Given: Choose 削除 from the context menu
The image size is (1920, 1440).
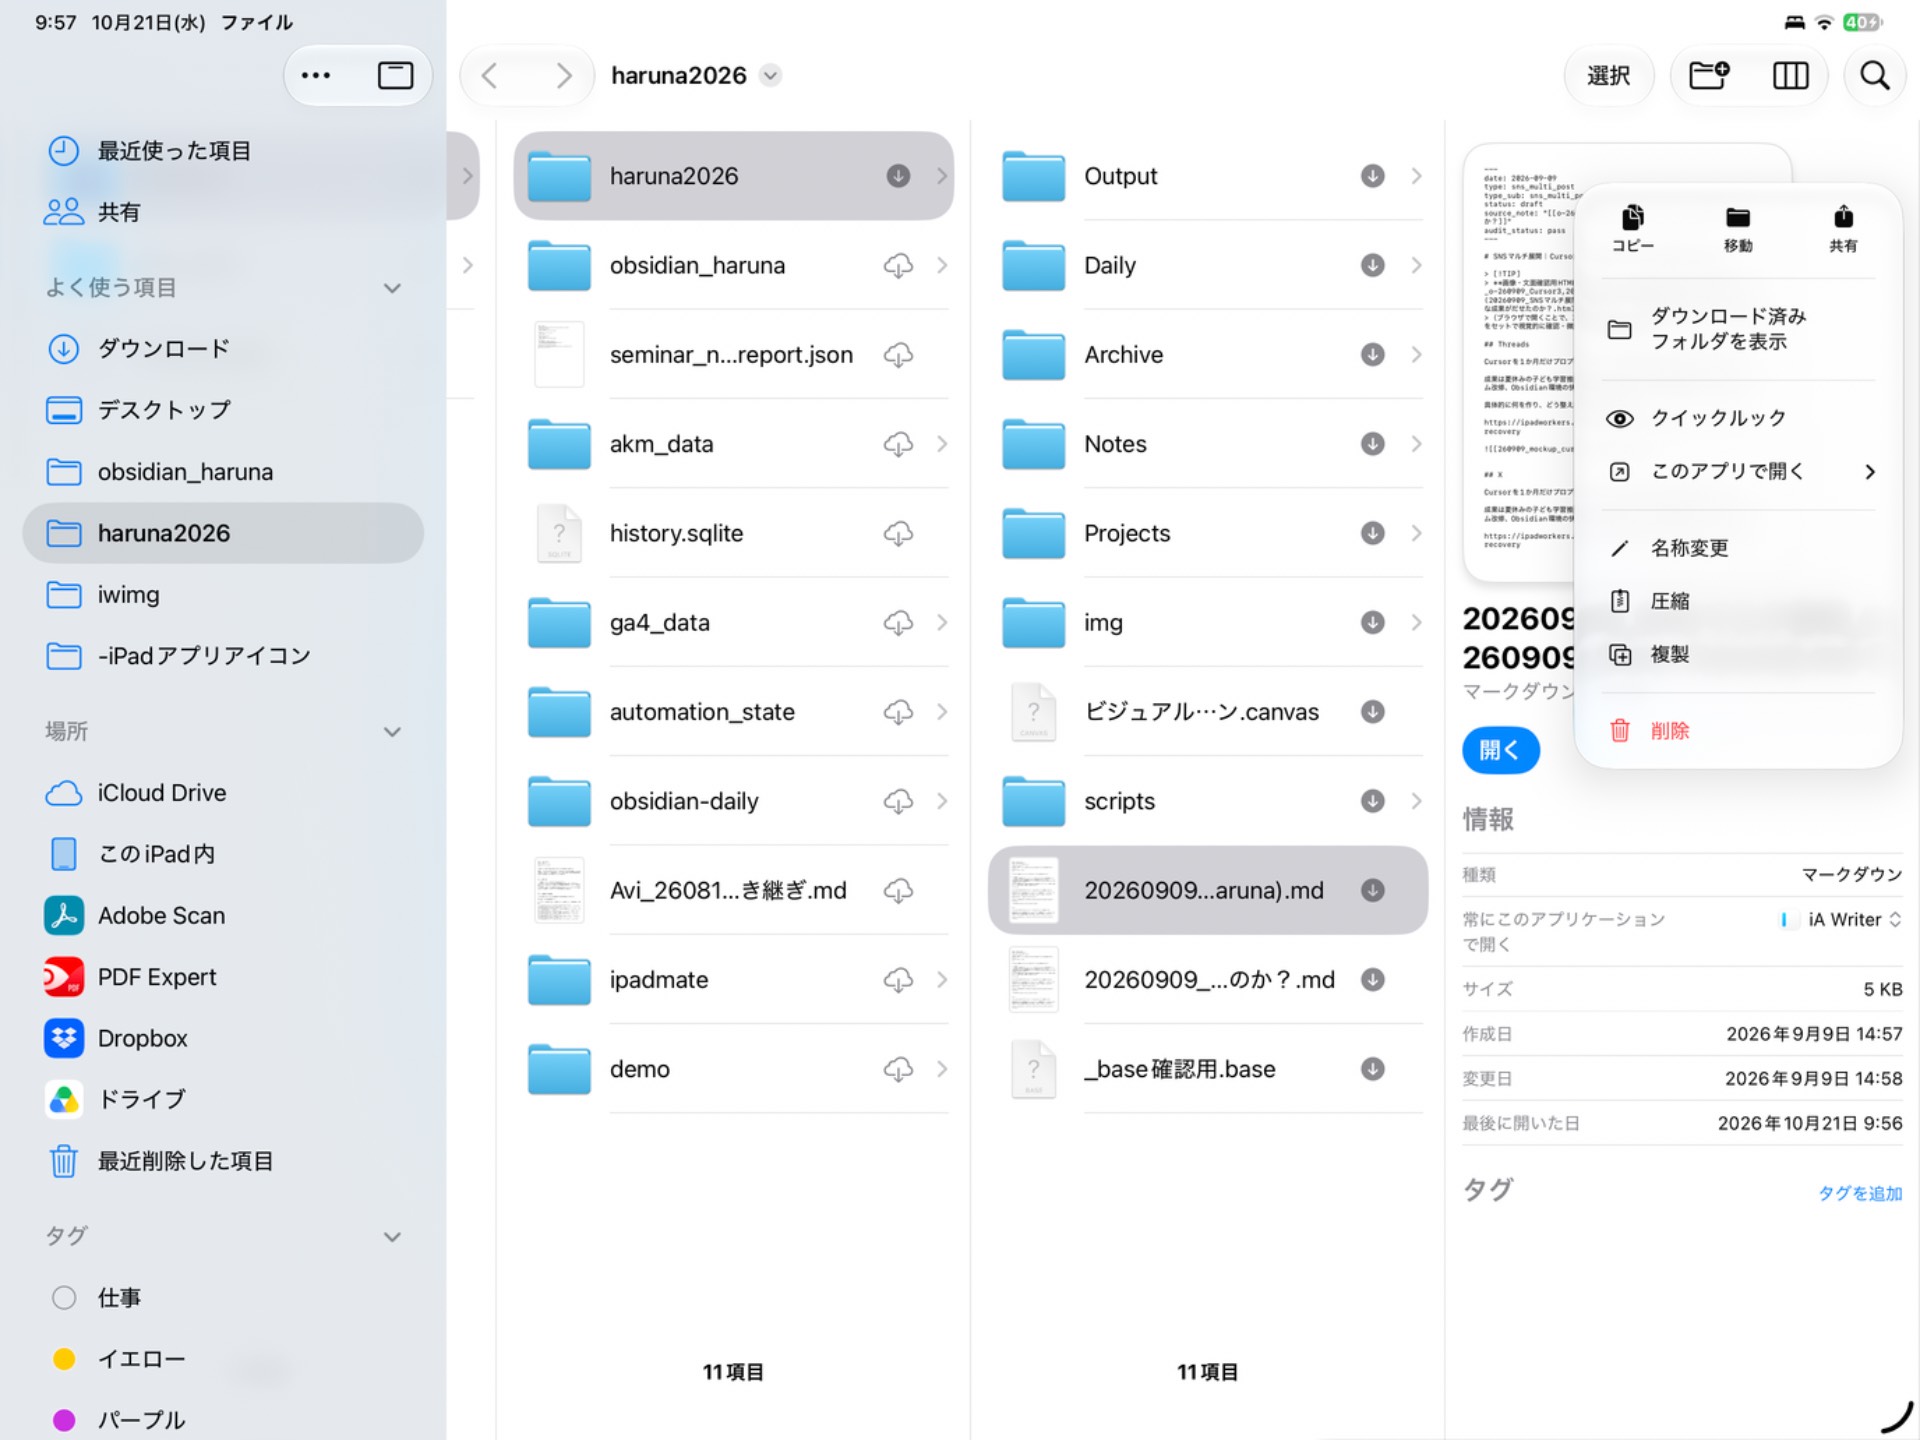Looking at the screenshot, I should 1740,731.
